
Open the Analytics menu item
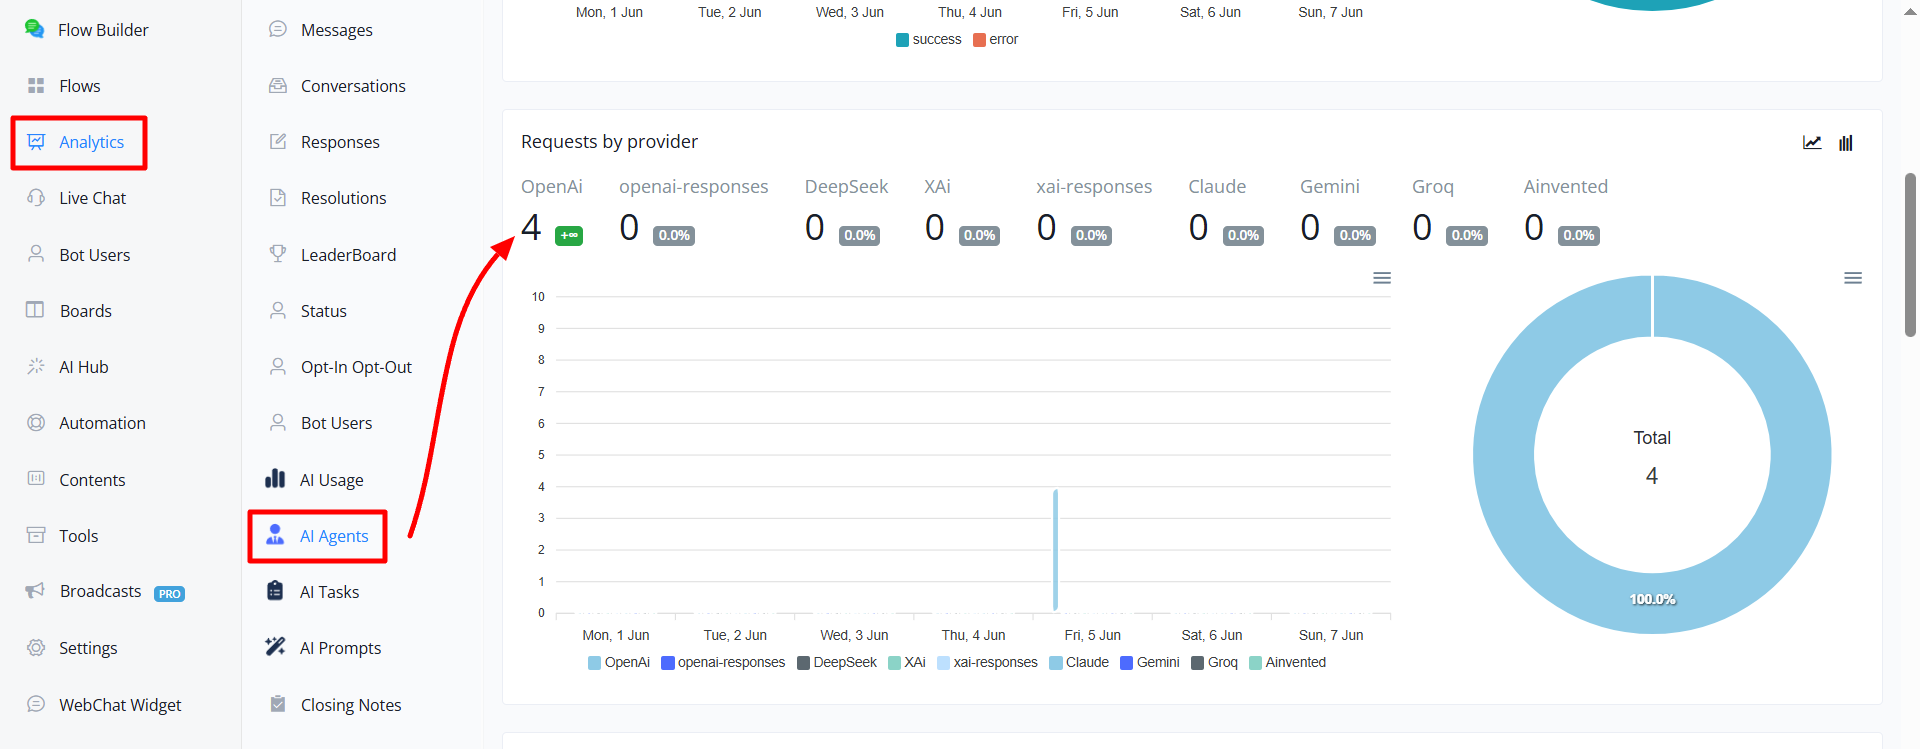[79, 142]
